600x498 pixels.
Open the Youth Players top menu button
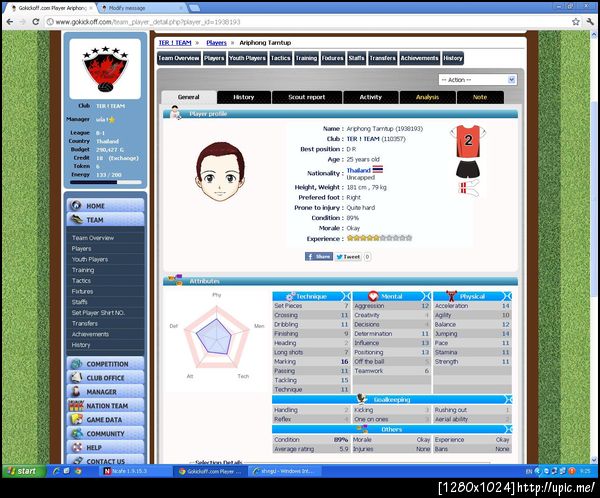tap(247, 58)
